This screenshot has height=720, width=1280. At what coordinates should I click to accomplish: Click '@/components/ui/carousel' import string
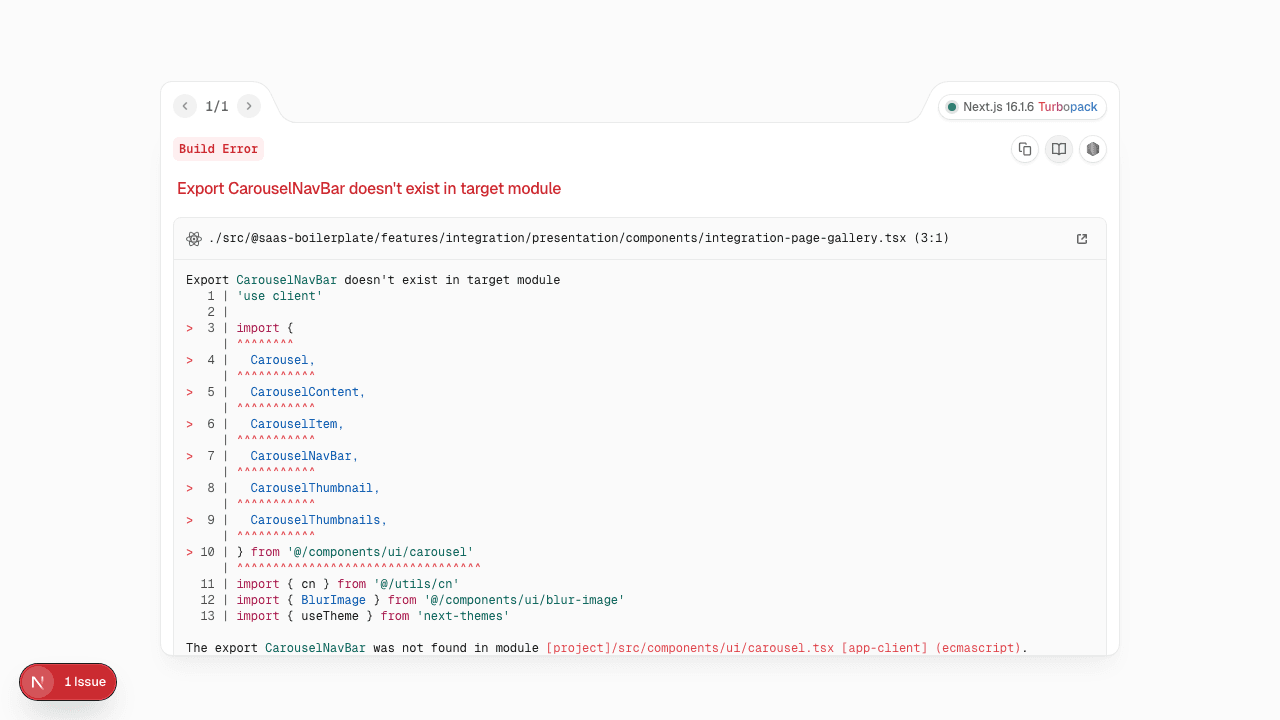tap(380, 552)
